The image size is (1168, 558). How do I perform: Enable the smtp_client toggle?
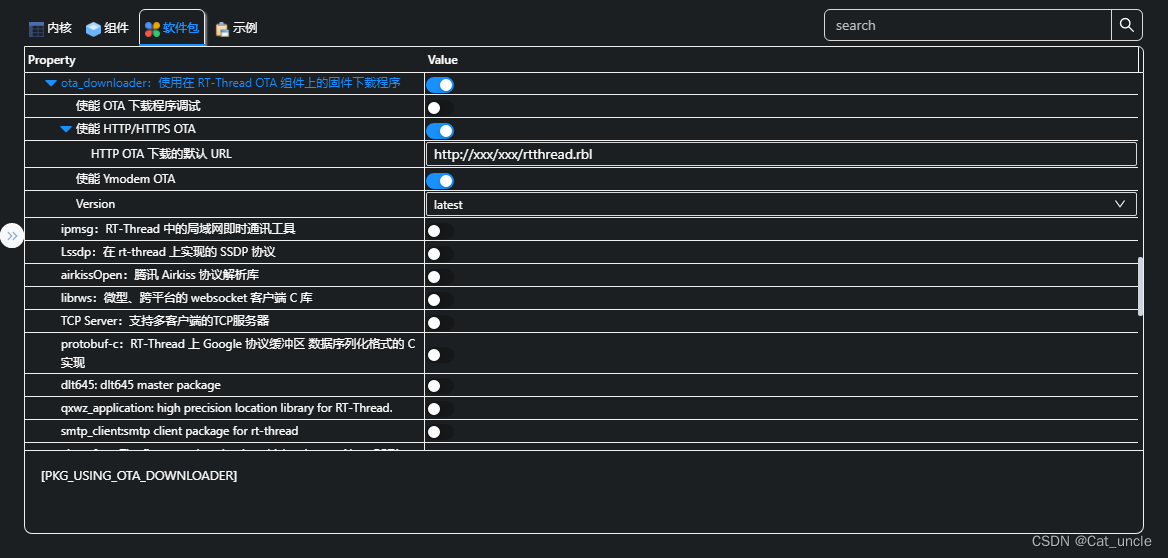[x=439, y=432]
